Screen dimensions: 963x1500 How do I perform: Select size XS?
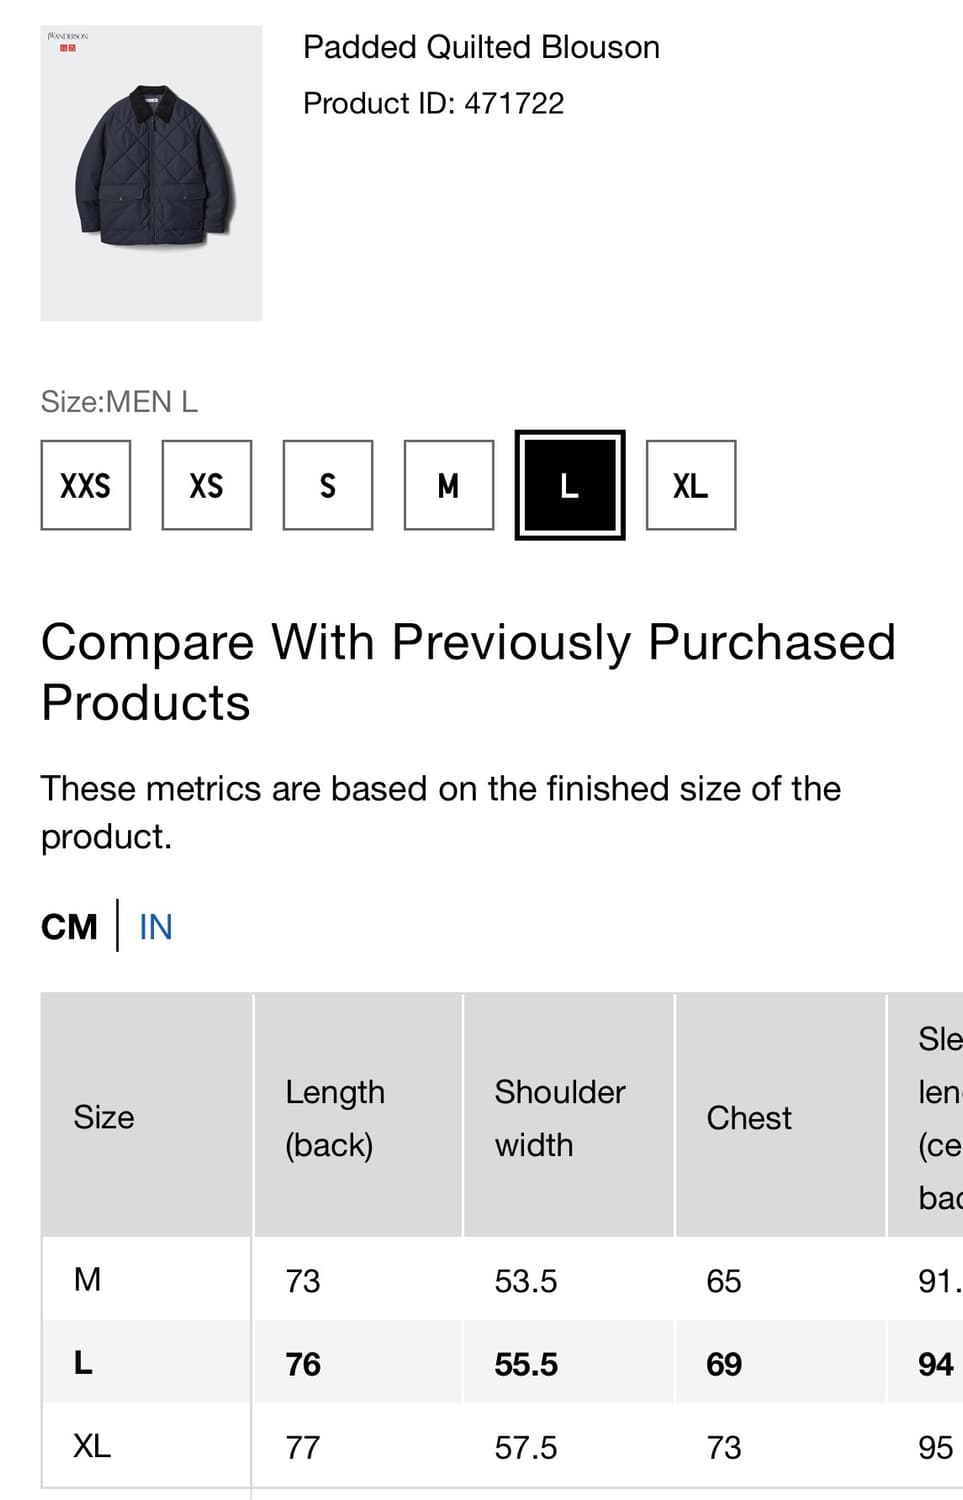[207, 485]
